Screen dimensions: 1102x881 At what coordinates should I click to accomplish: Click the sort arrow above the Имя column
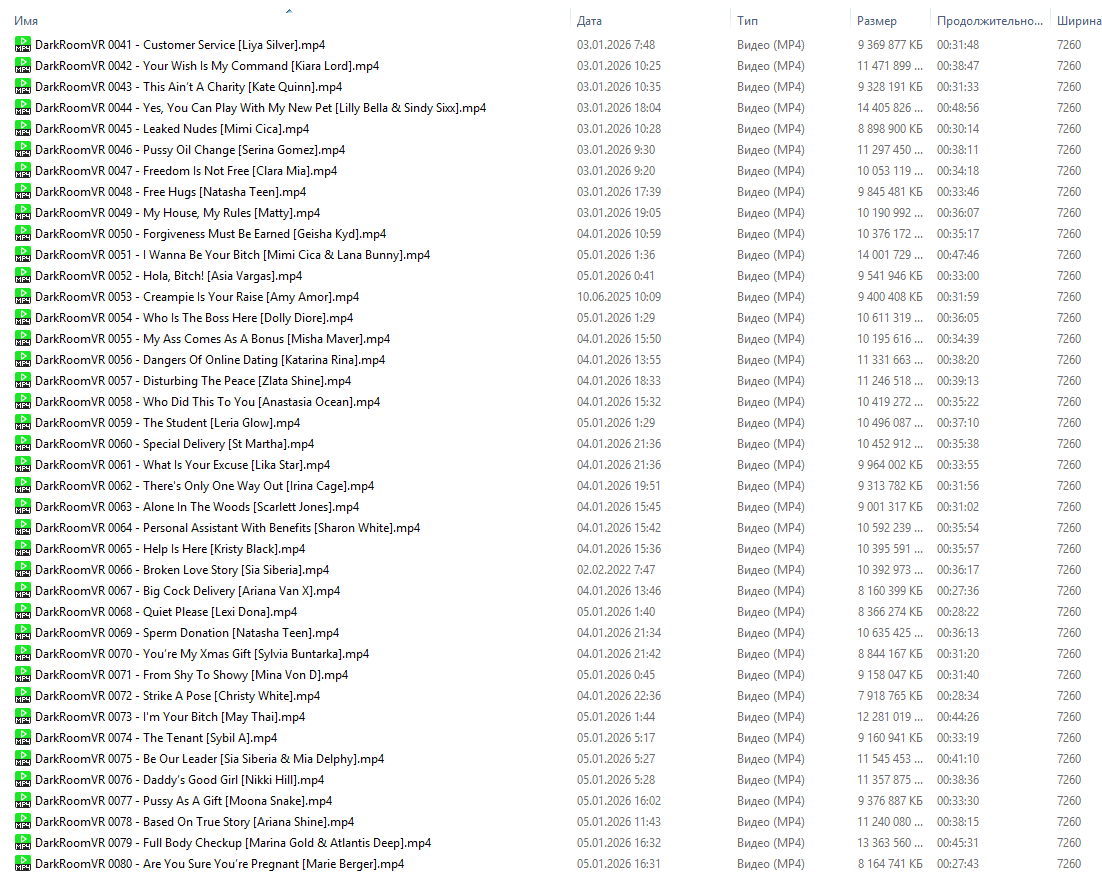tap(289, 11)
